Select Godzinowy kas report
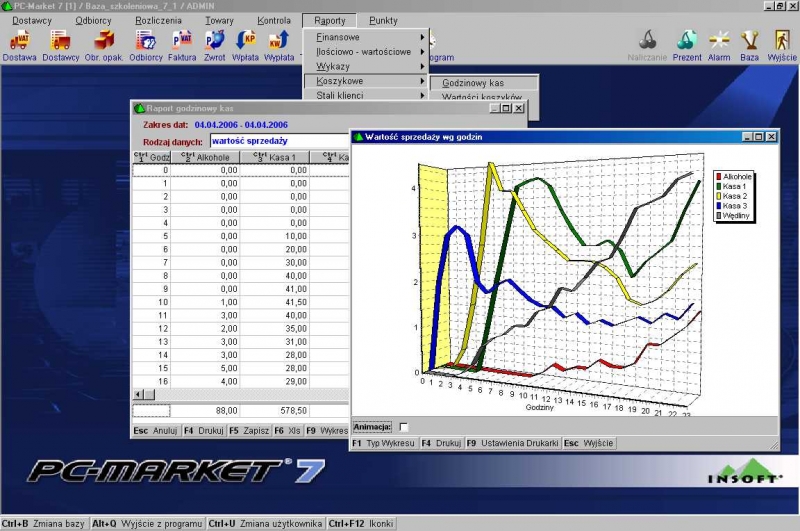 pyautogui.click(x=484, y=83)
